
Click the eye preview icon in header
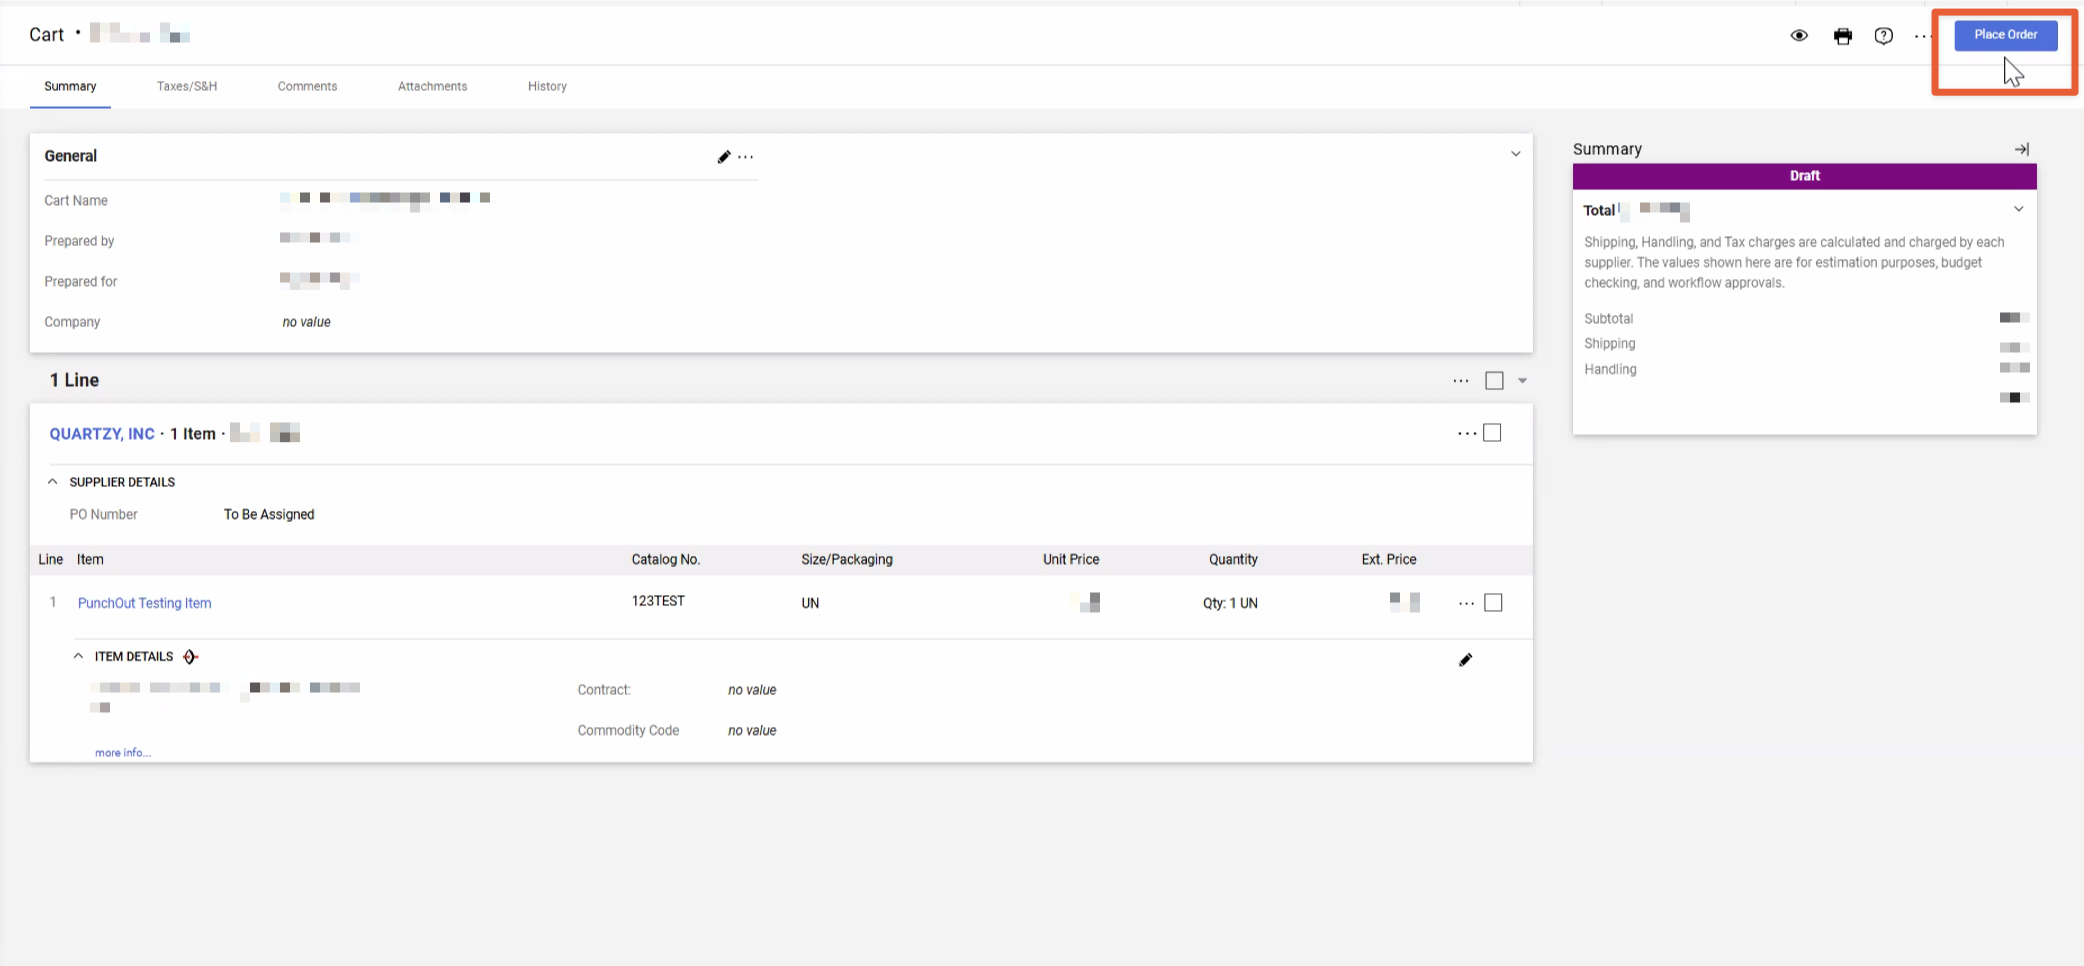[x=1799, y=36]
